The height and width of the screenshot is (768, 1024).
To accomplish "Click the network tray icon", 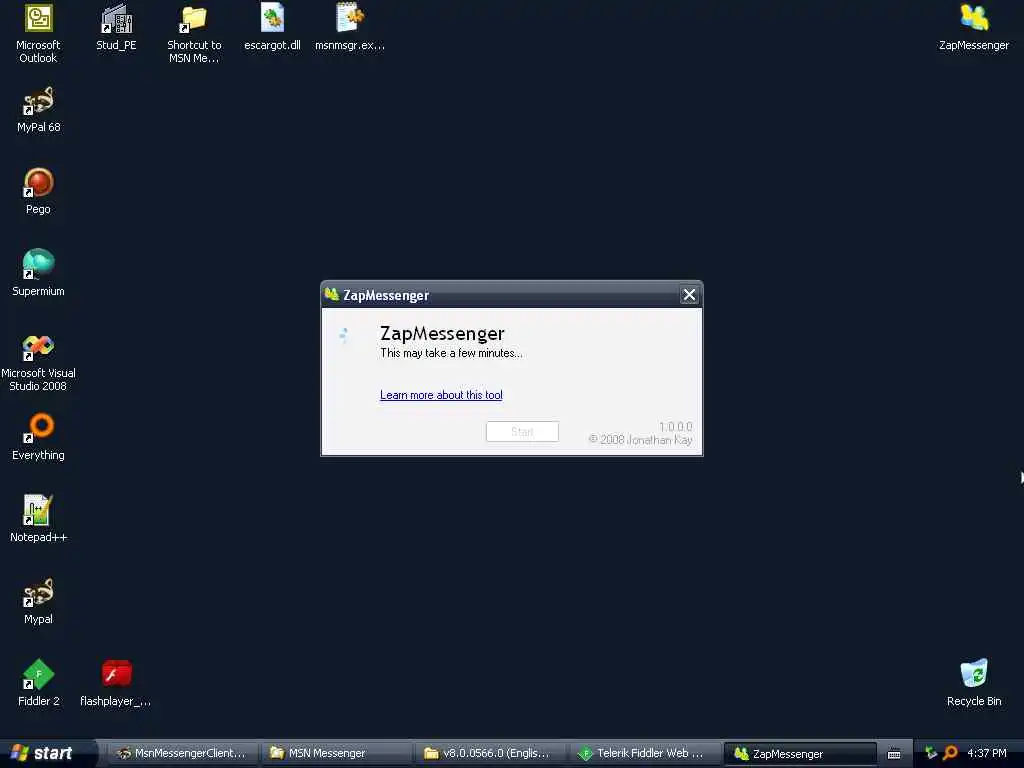I will pos(931,753).
